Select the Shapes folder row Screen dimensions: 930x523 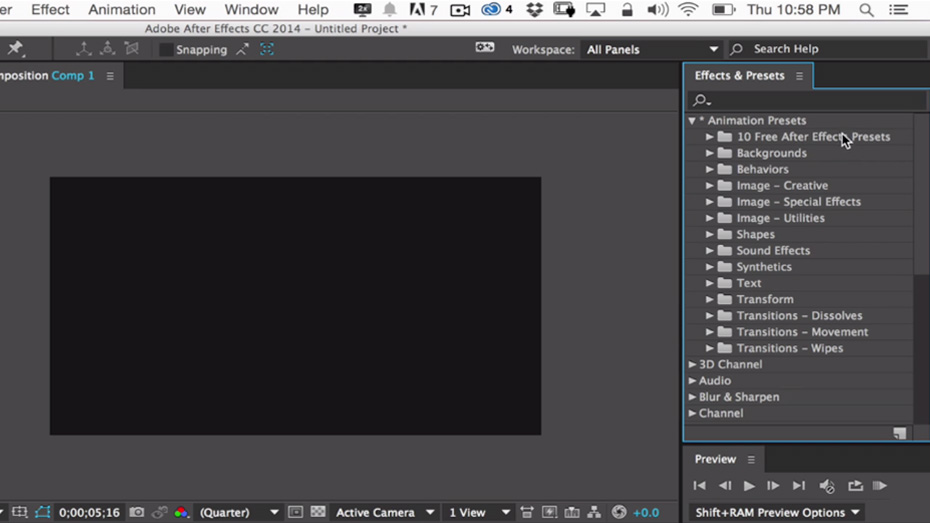point(799,234)
